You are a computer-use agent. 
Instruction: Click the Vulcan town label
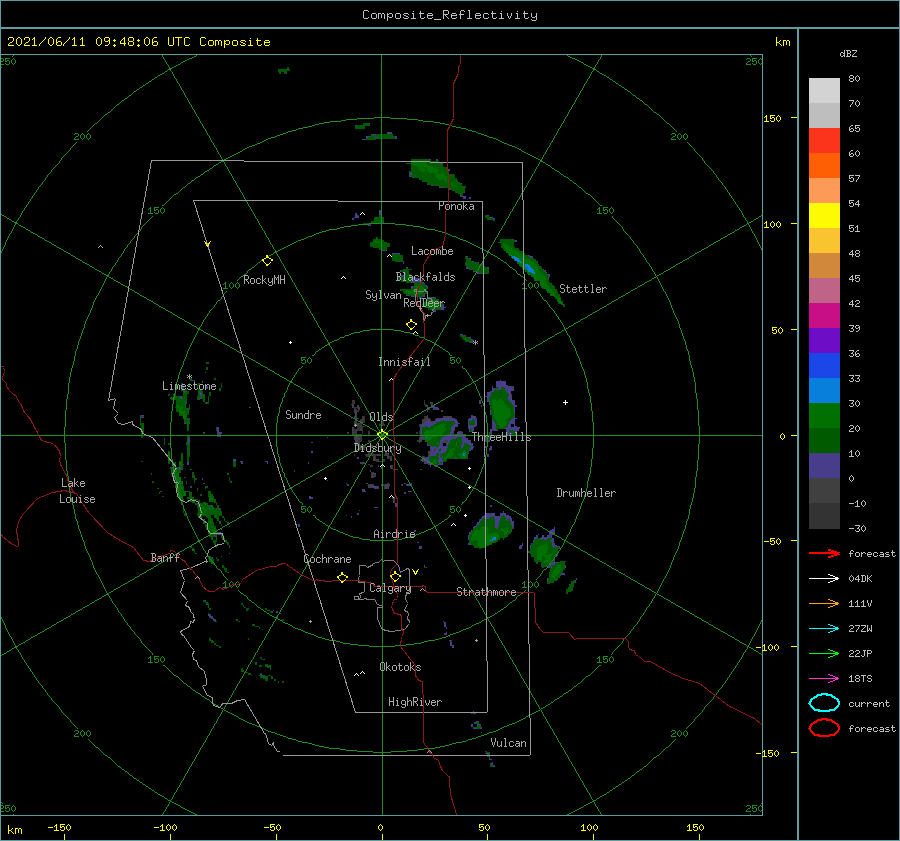(x=508, y=743)
